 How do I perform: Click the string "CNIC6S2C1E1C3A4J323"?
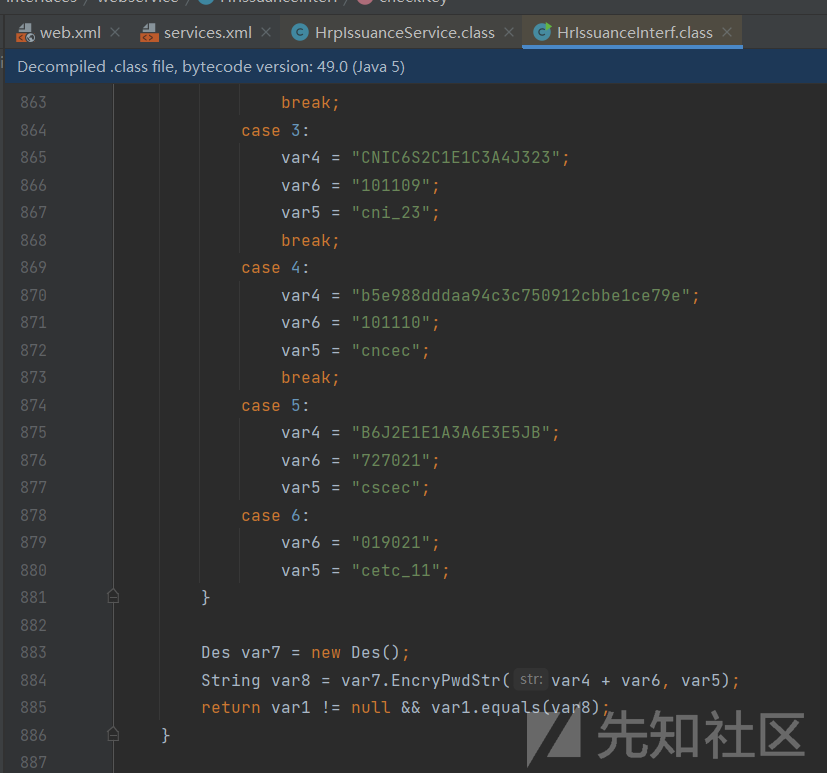coord(456,158)
